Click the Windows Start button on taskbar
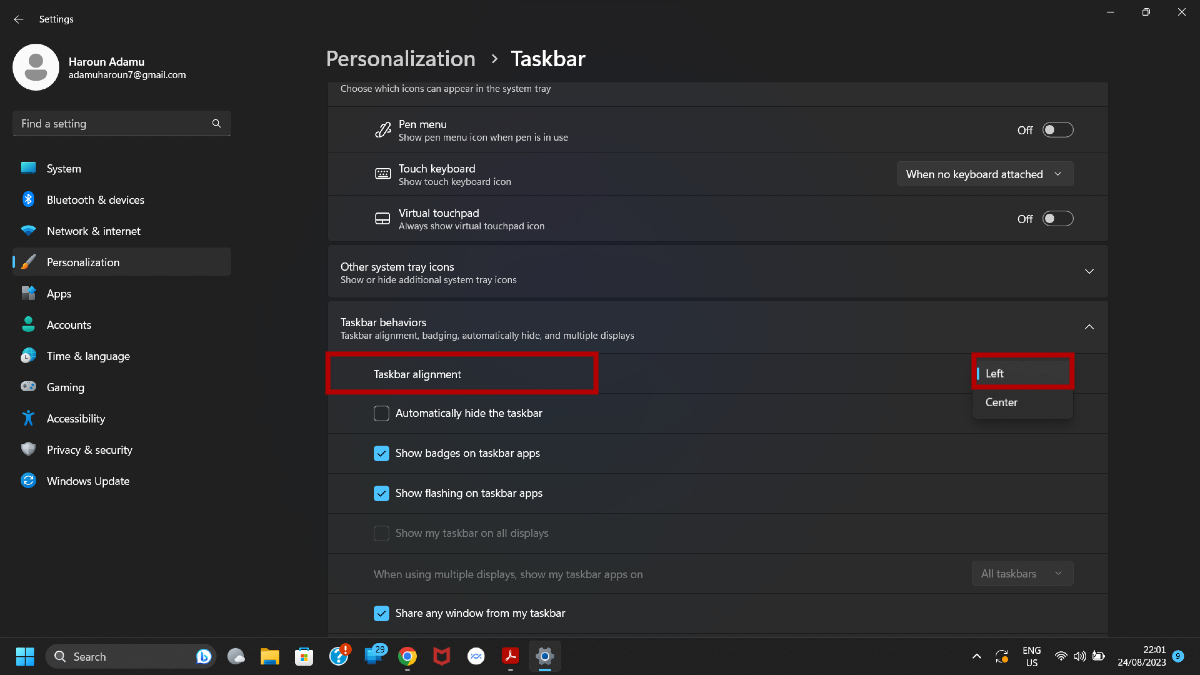This screenshot has width=1200, height=675. (25, 656)
